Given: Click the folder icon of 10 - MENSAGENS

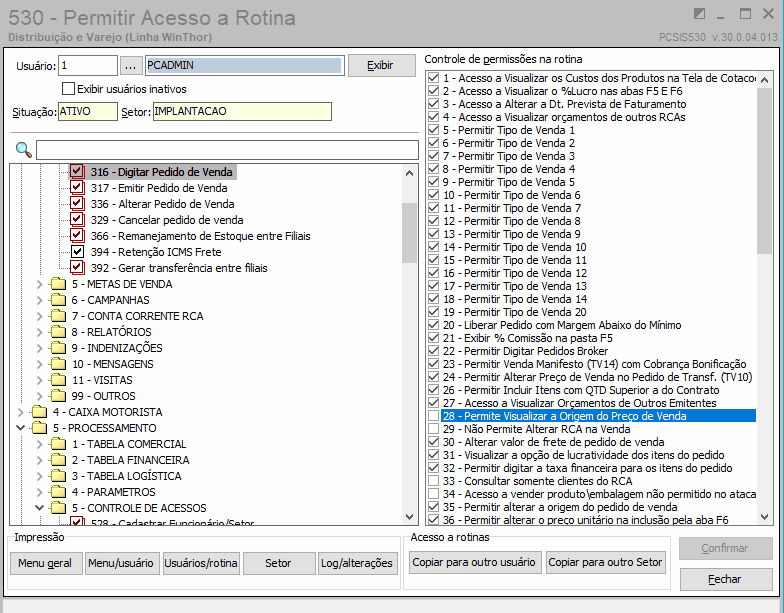Looking at the screenshot, I should pyautogui.click(x=58, y=364).
